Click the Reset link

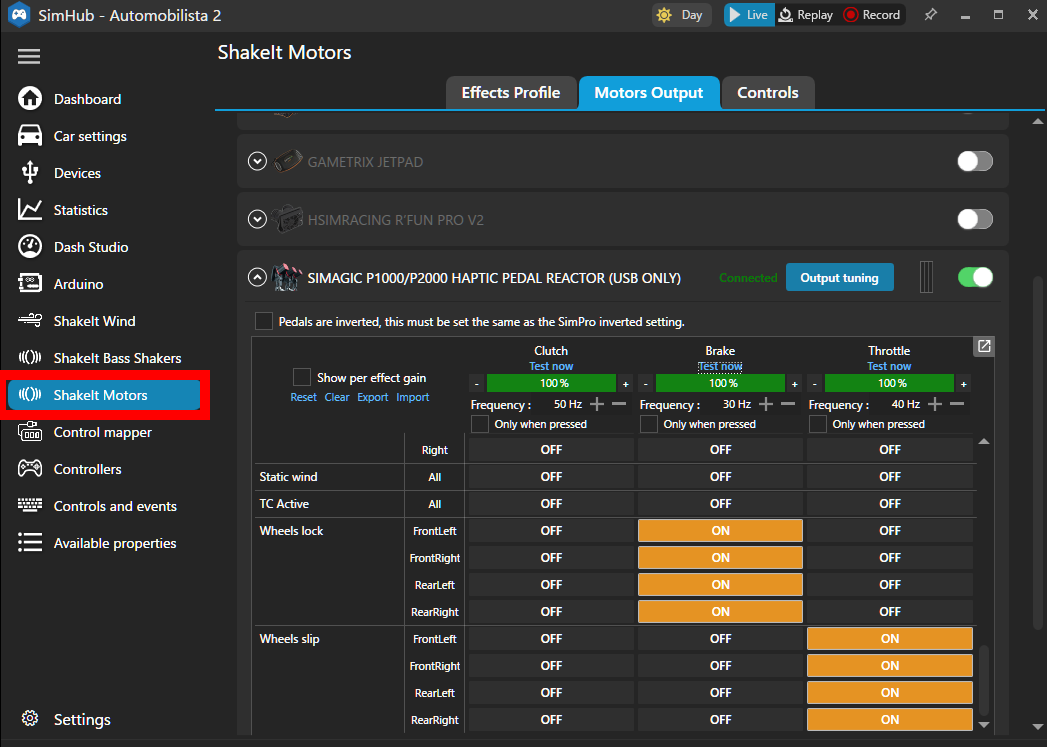pos(303,397)
